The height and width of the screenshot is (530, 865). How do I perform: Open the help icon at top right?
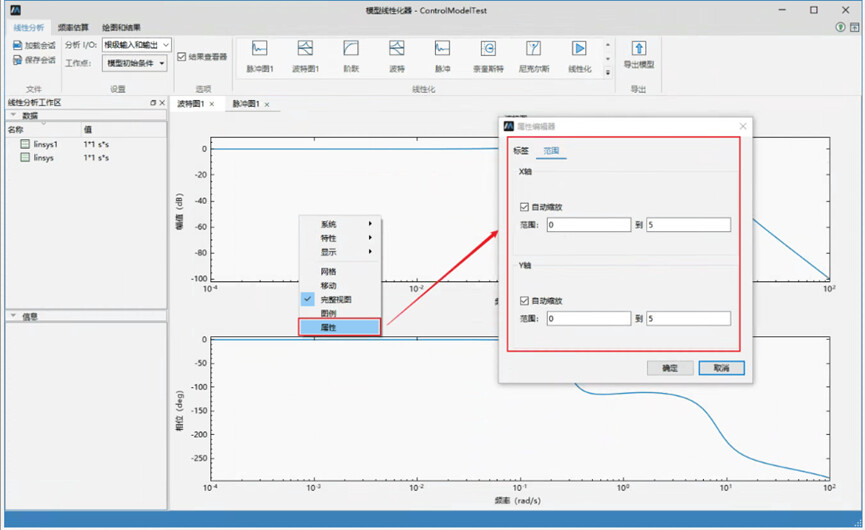pyautogui.click(x=840, y=27)
